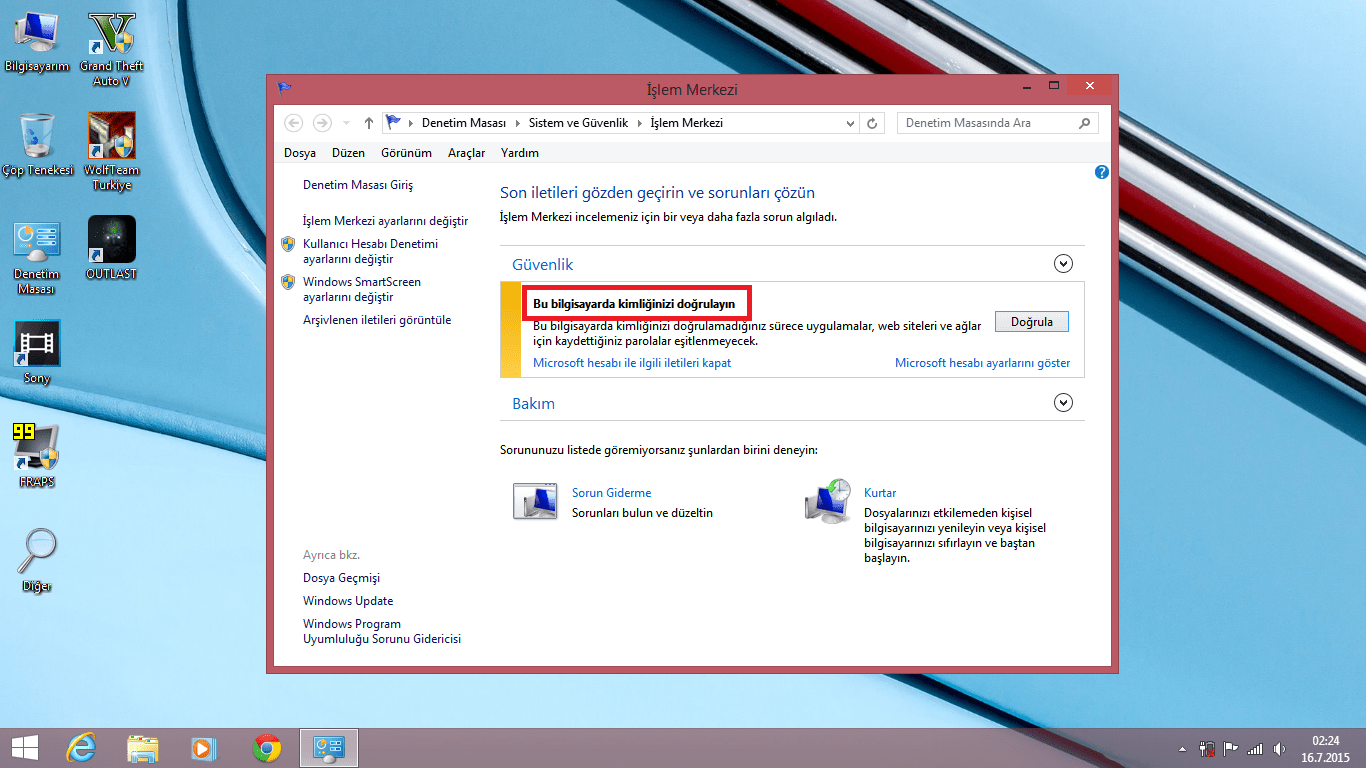The width and height of the screenshot is (1366, 768).
Task: Launch Internet Explorer from the taskbar
Action: [x=80, y=748]
